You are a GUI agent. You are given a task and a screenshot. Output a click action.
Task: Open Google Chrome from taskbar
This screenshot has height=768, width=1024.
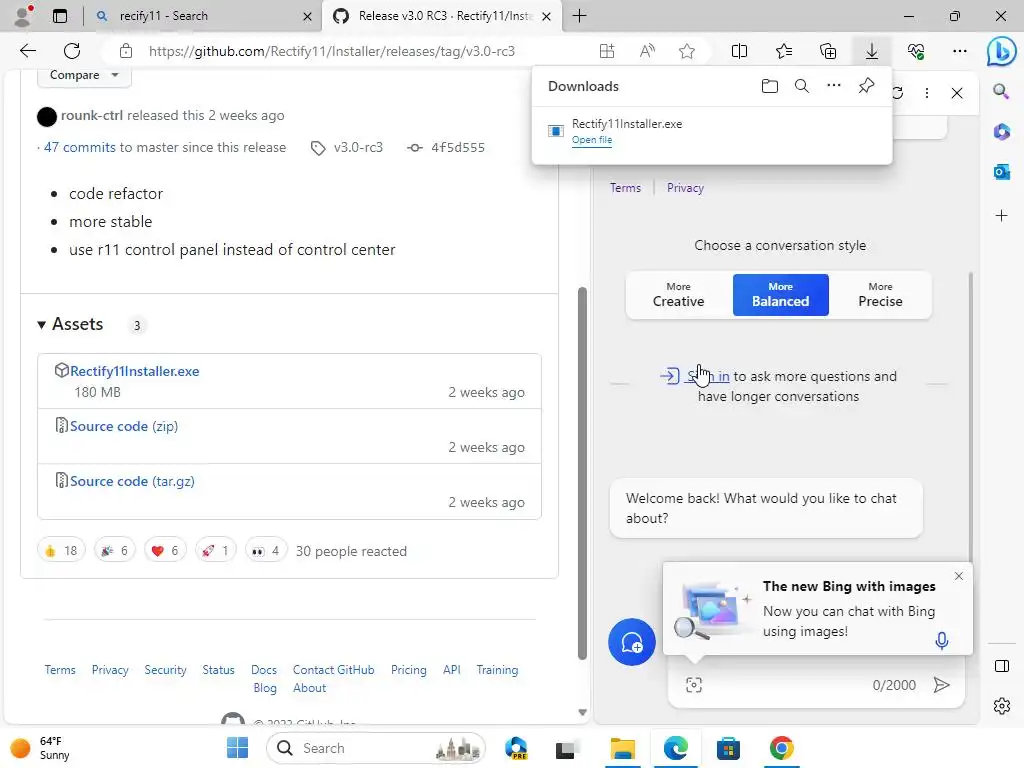coord(781,748)
